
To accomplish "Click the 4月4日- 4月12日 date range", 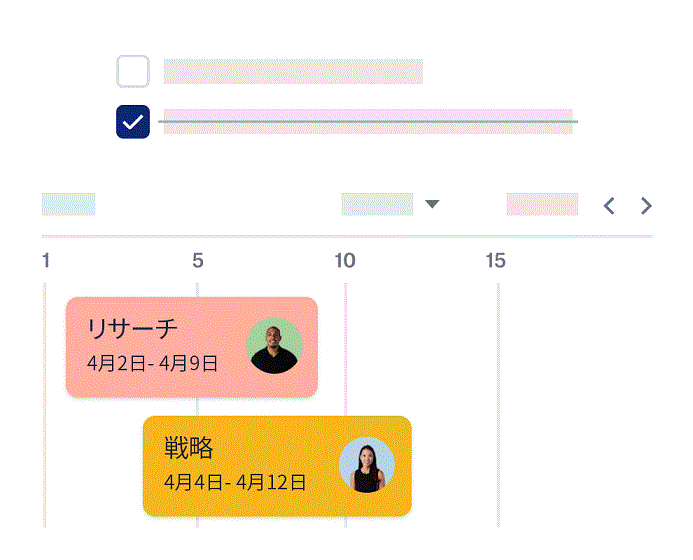I will point(235,482).
